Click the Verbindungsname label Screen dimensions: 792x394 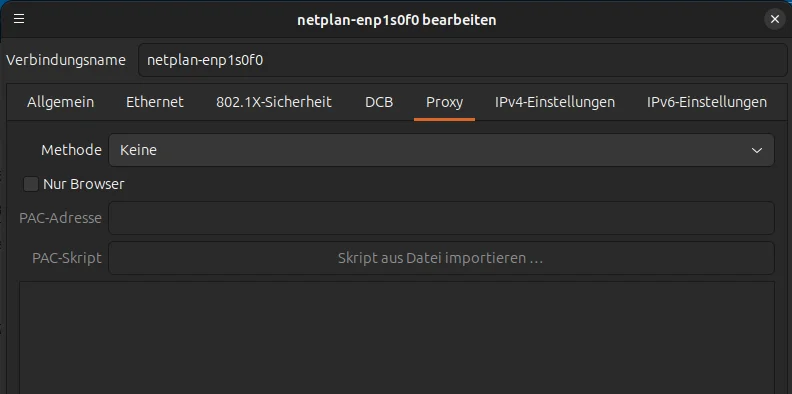pos(66,60)
